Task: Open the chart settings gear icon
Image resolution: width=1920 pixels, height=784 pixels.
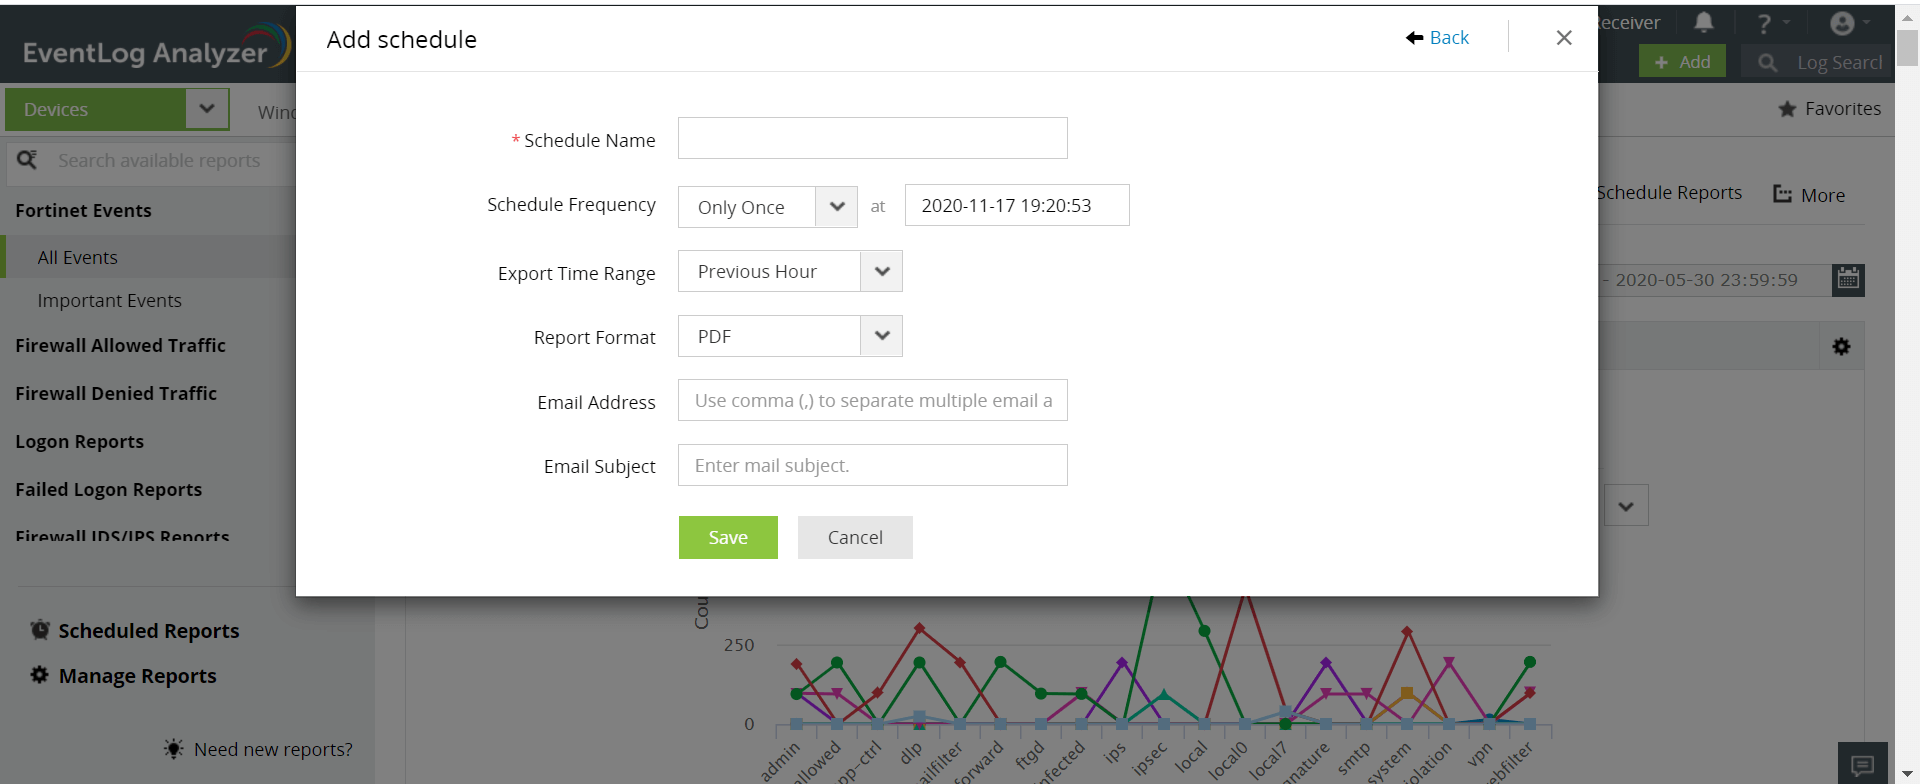Action: coord(1841,347)
